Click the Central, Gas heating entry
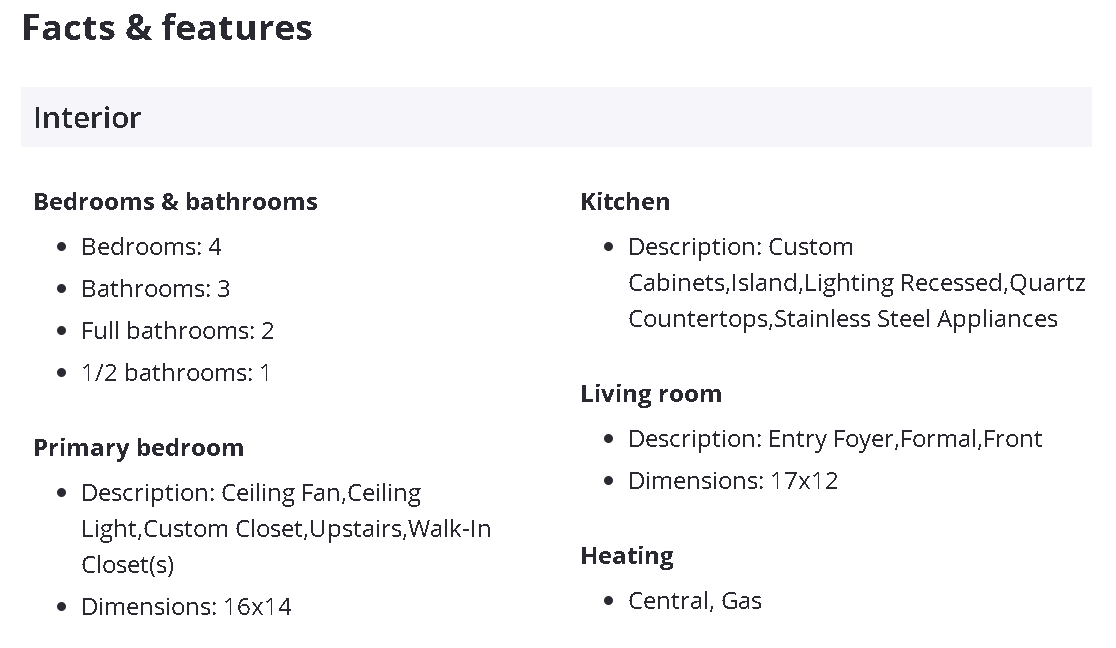This screenshot has height=648, width=1116. point(695,601)
